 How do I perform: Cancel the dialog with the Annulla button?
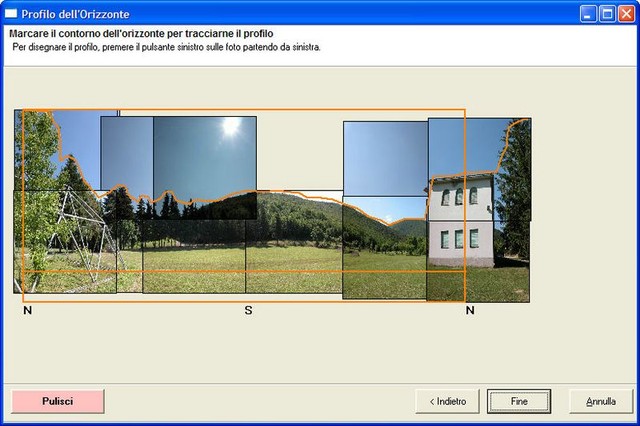pyautogui.click(x=601, y=401)
